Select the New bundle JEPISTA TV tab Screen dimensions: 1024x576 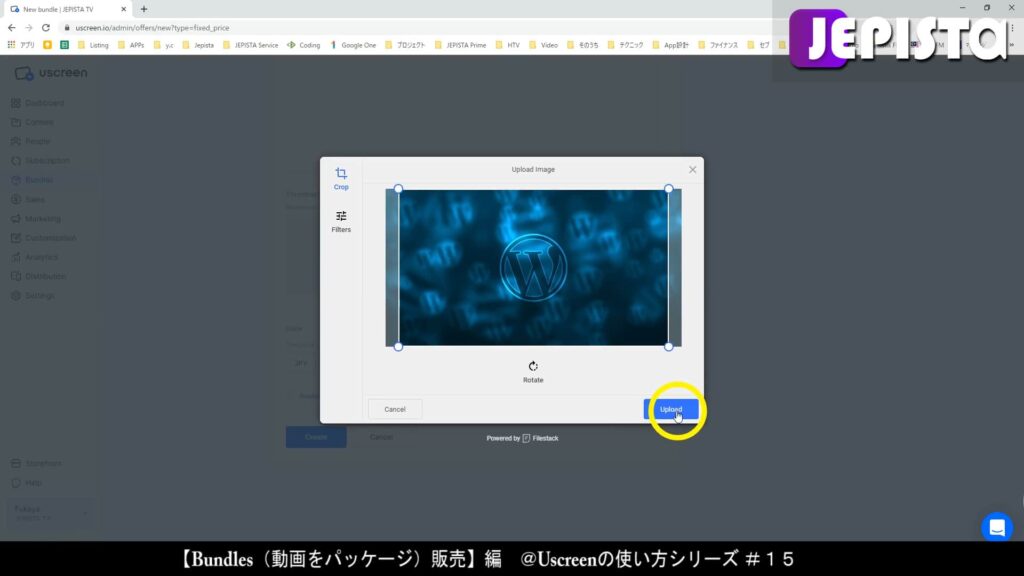[x=67, y=9]
